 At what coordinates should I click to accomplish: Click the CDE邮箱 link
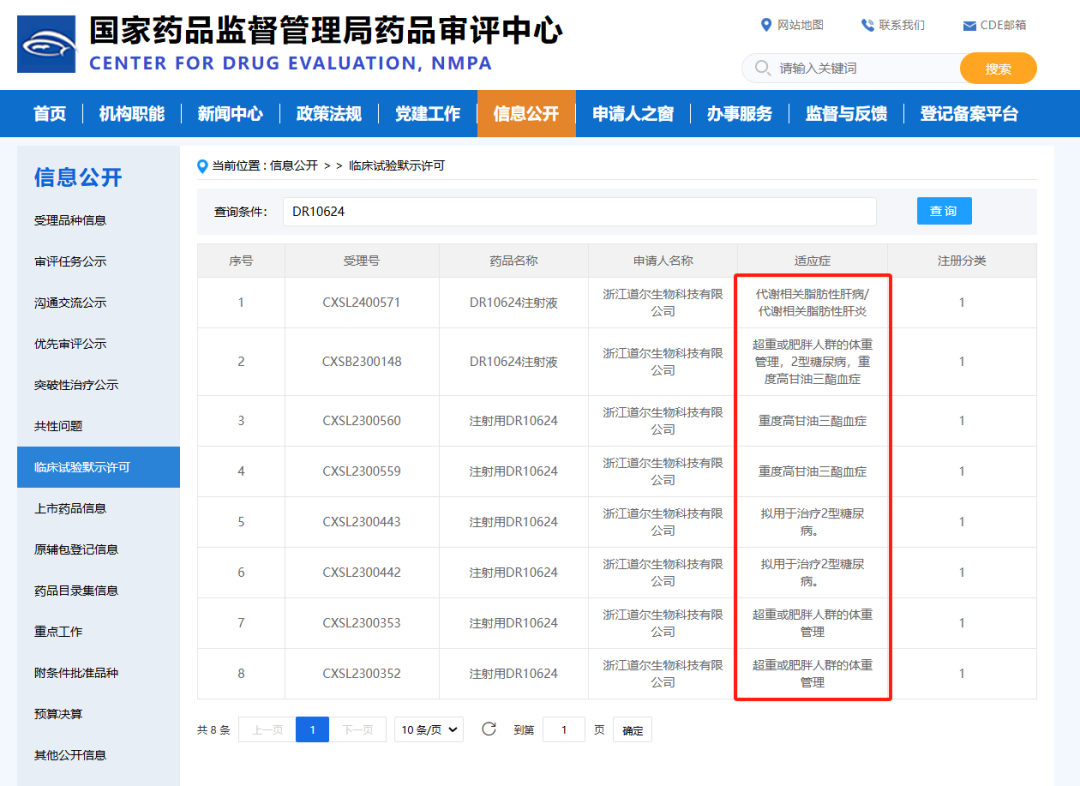point(1003,25)
